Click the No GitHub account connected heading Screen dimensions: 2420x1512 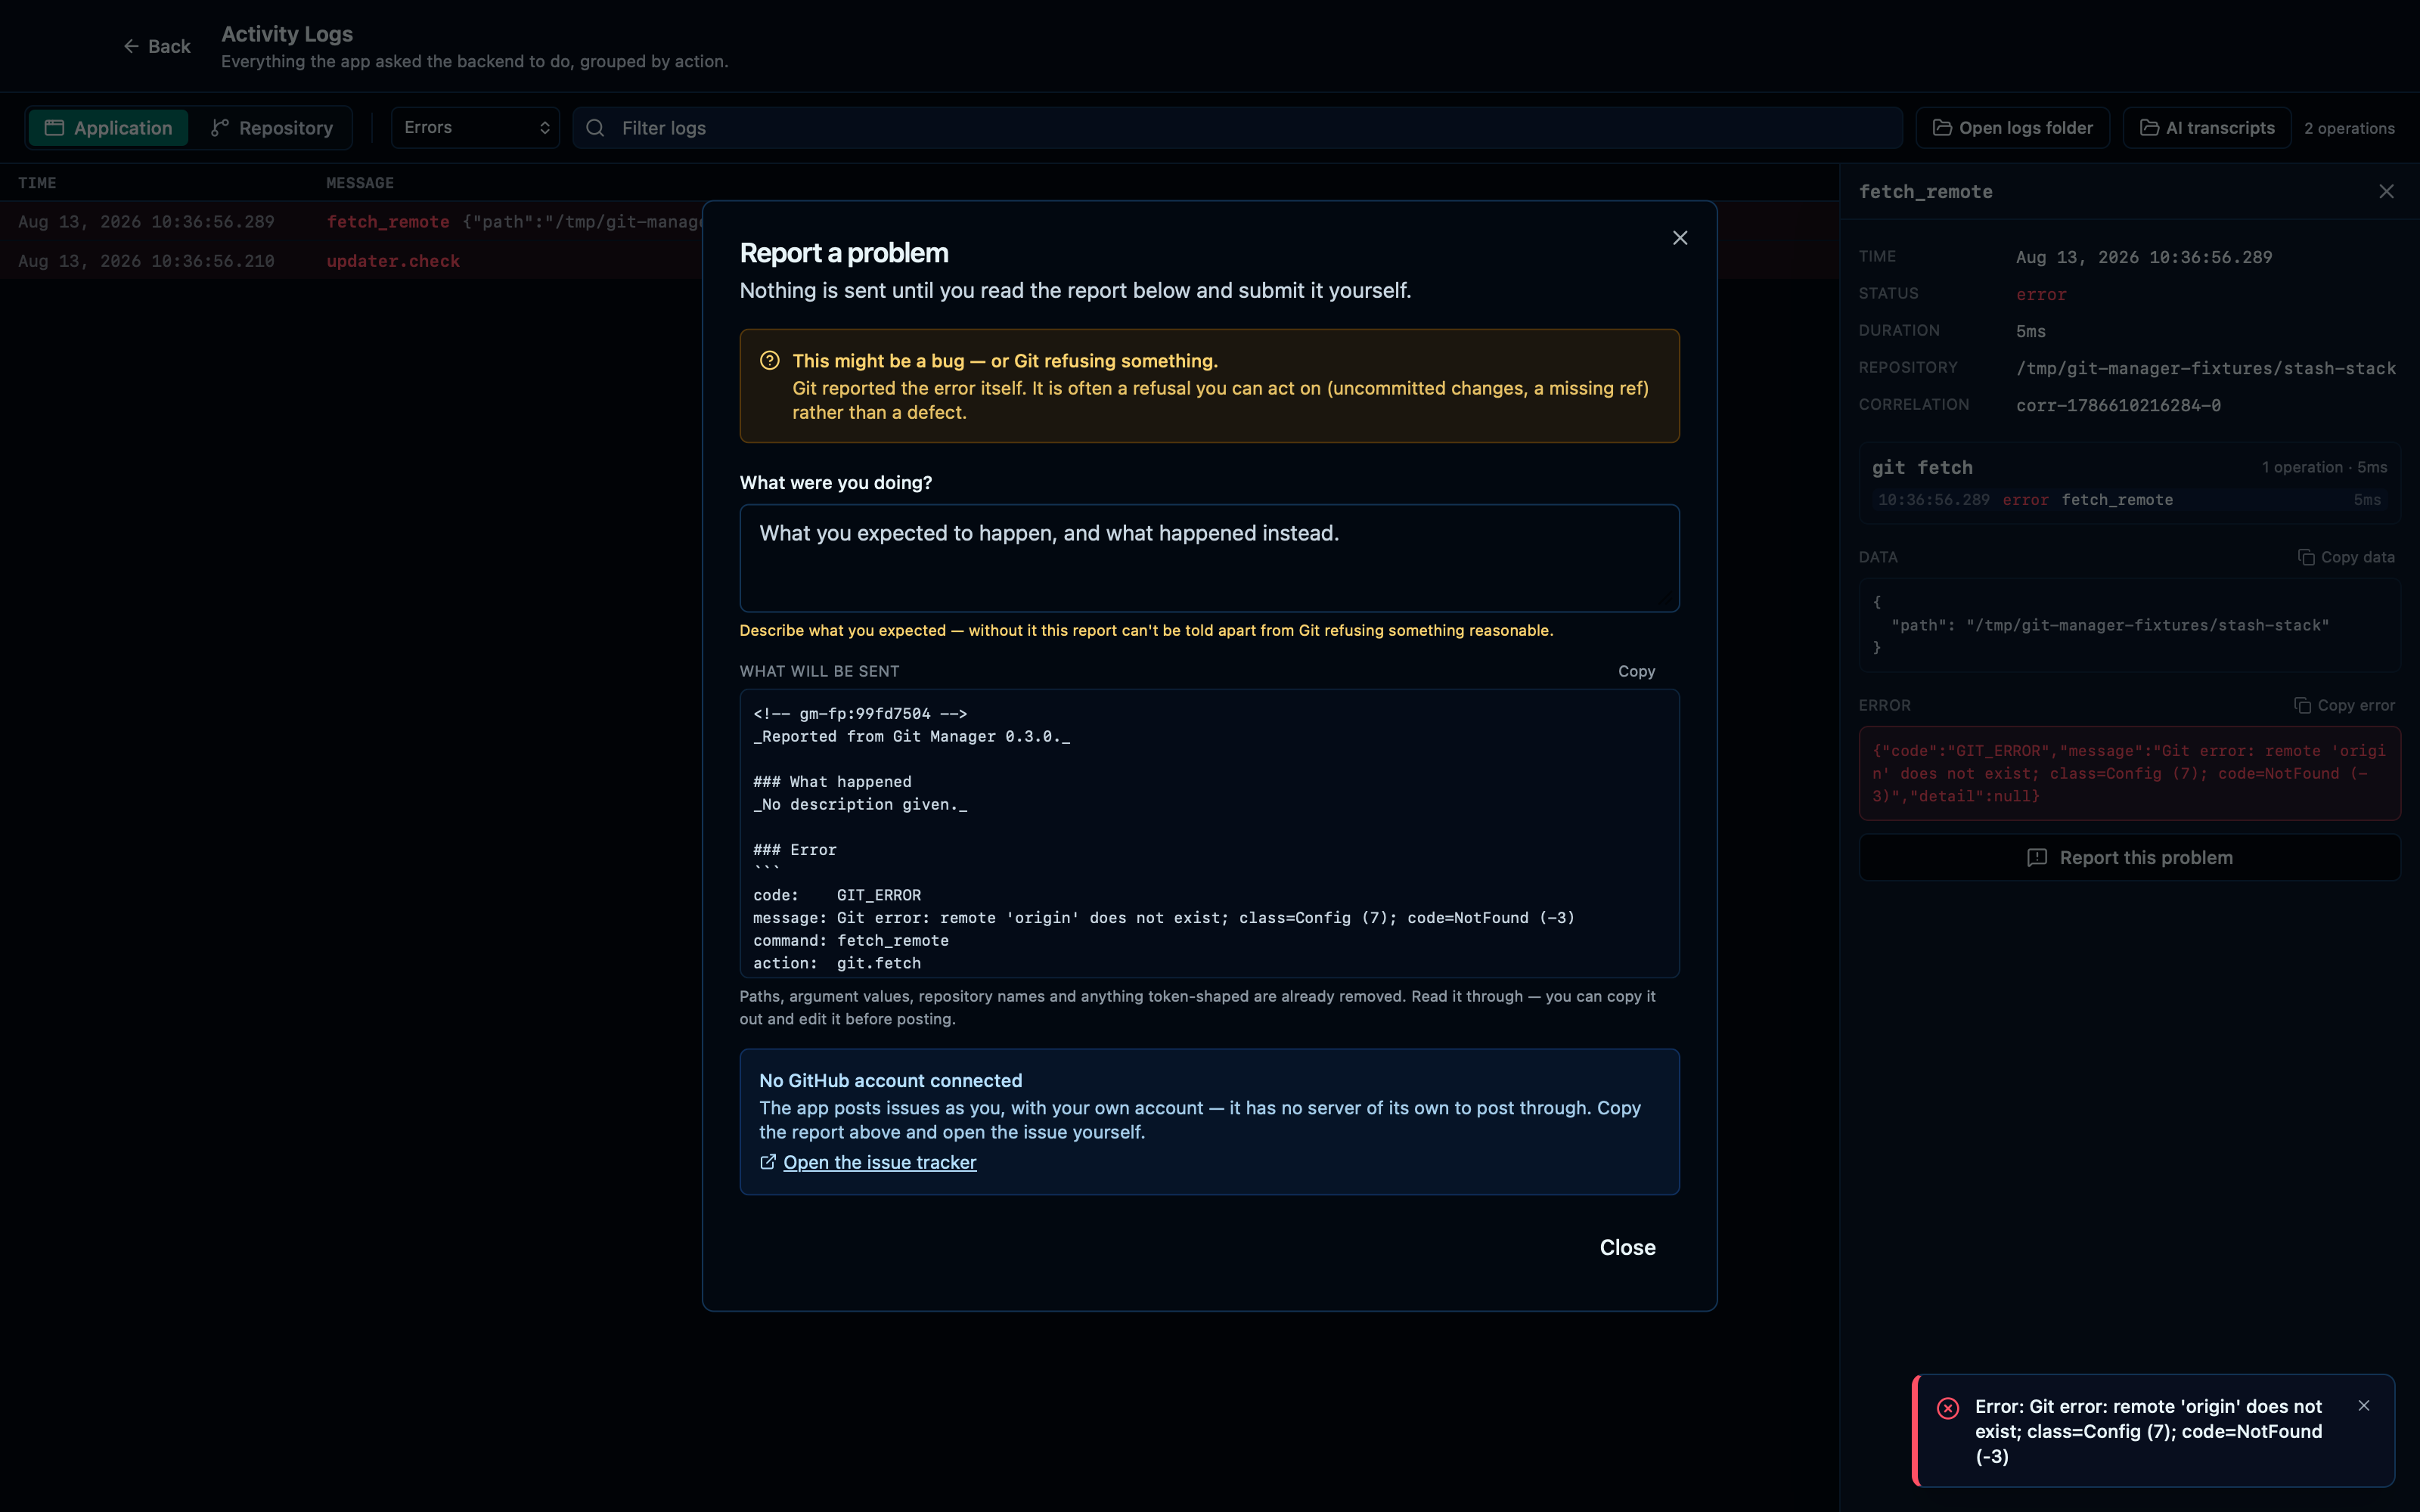pos(890,1081)
